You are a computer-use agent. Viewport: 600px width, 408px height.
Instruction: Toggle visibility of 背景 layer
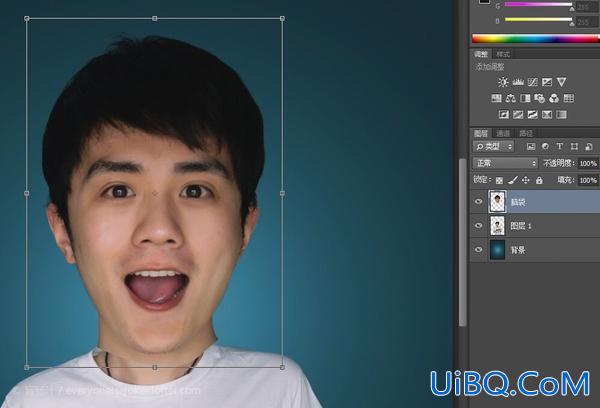coord(478,250)
